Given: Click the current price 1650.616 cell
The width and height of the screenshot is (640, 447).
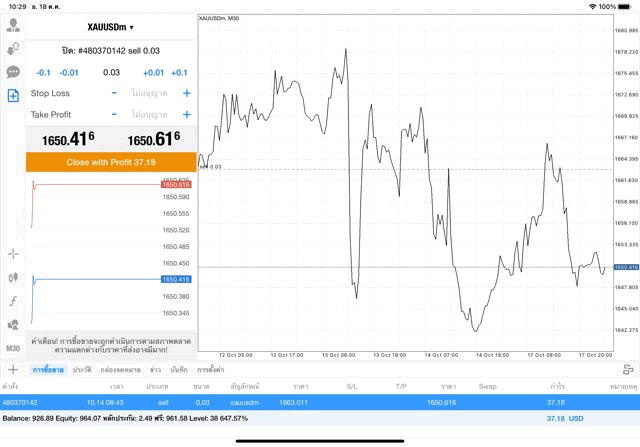Looking at the screenshot, I should (441, 403).
